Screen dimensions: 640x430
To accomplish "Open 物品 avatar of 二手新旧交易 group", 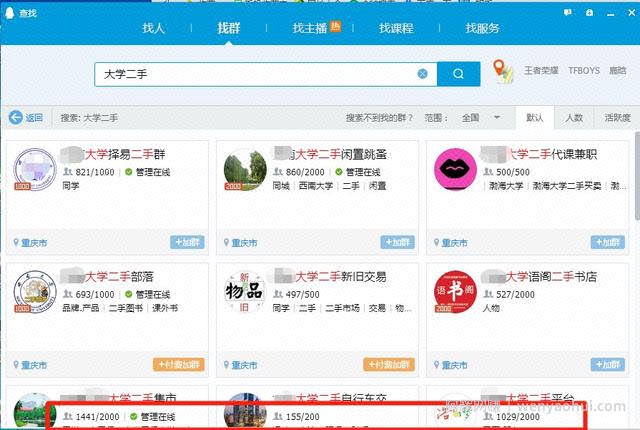I will (244, 292).
